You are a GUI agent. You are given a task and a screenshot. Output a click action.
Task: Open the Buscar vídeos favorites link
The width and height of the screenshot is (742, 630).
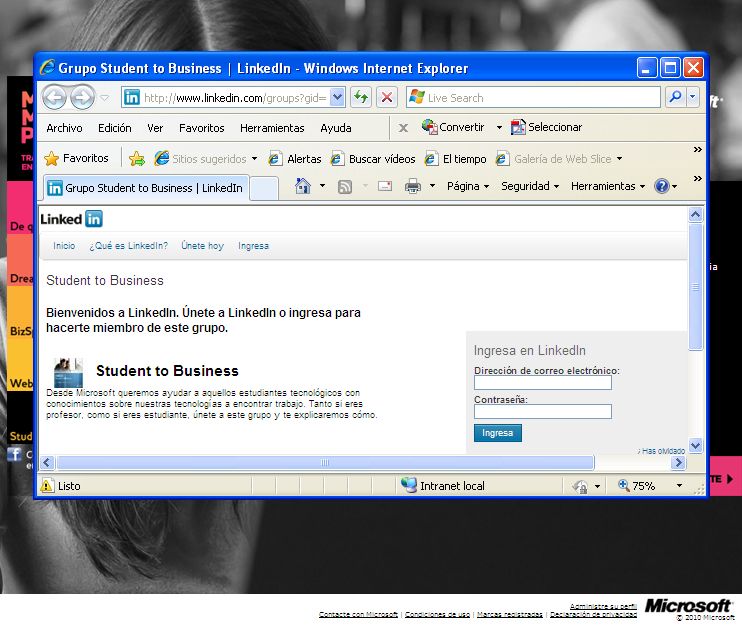pos(373,159)
